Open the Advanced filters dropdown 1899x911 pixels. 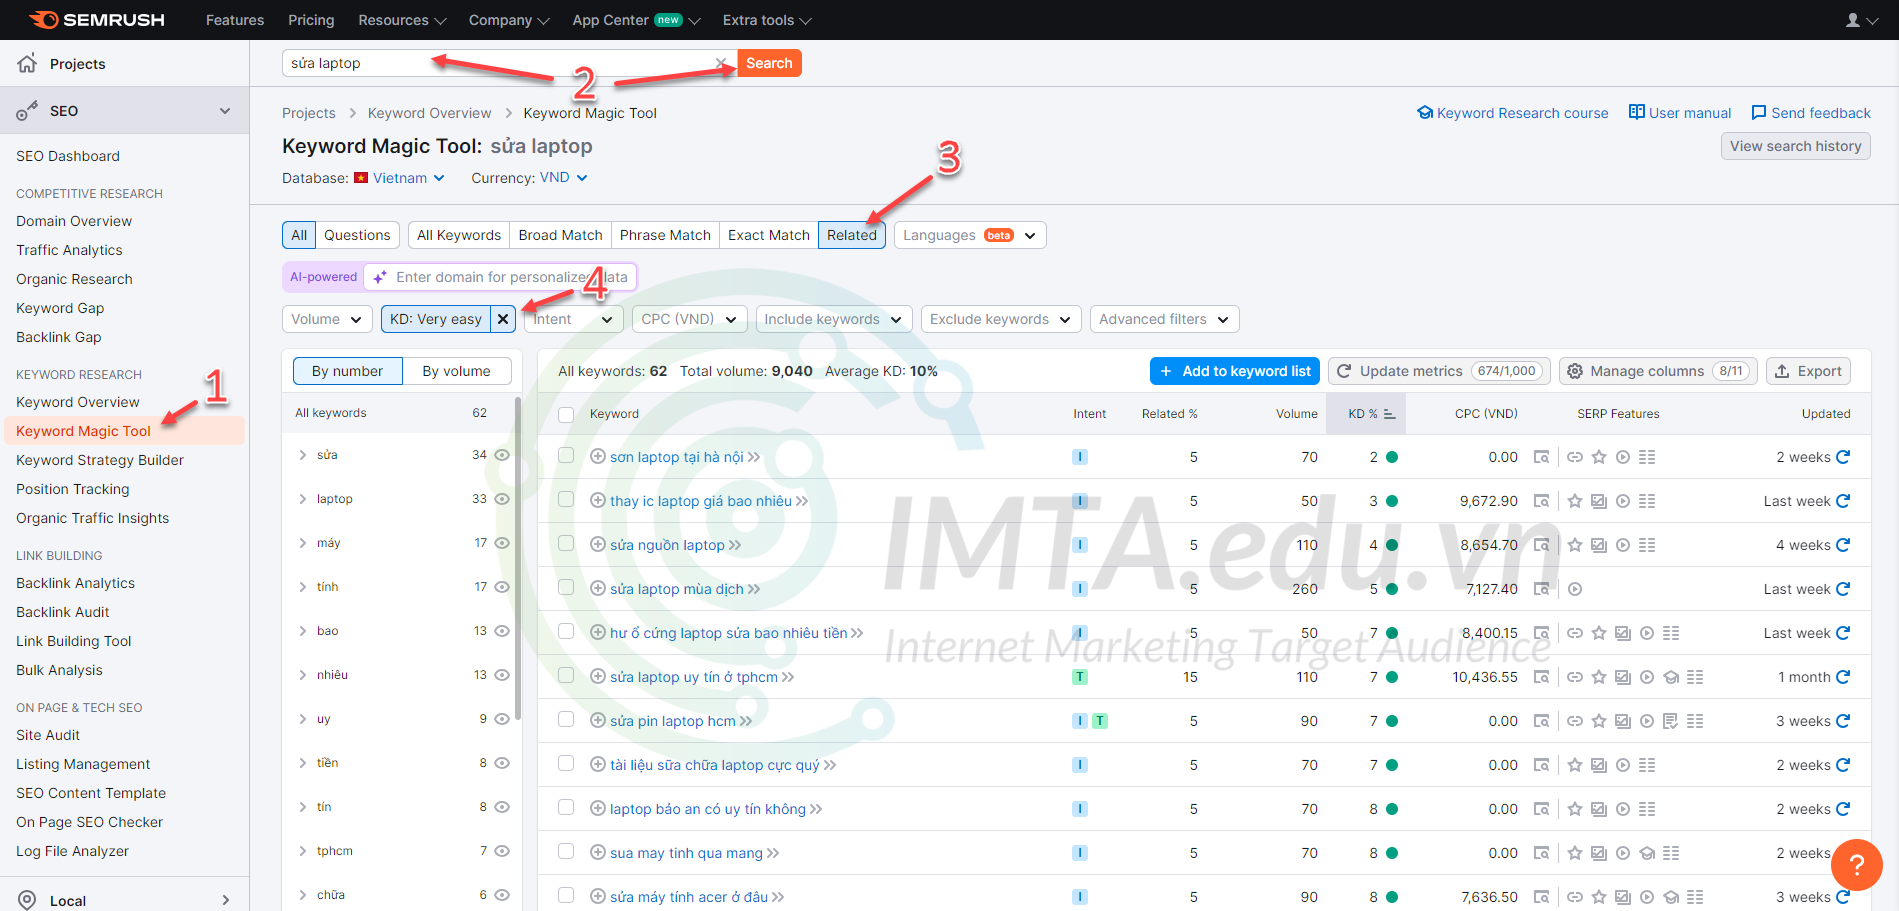[1165, 319]
